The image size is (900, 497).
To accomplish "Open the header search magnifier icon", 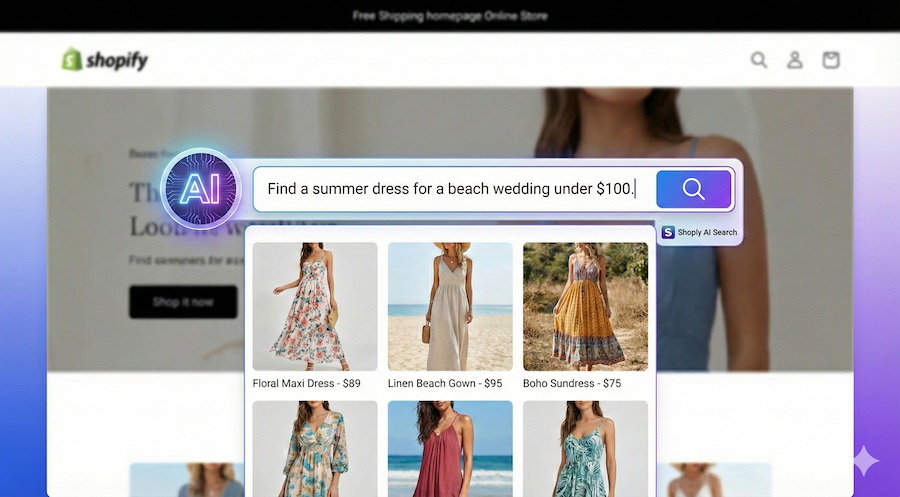I will click(759, 60).
